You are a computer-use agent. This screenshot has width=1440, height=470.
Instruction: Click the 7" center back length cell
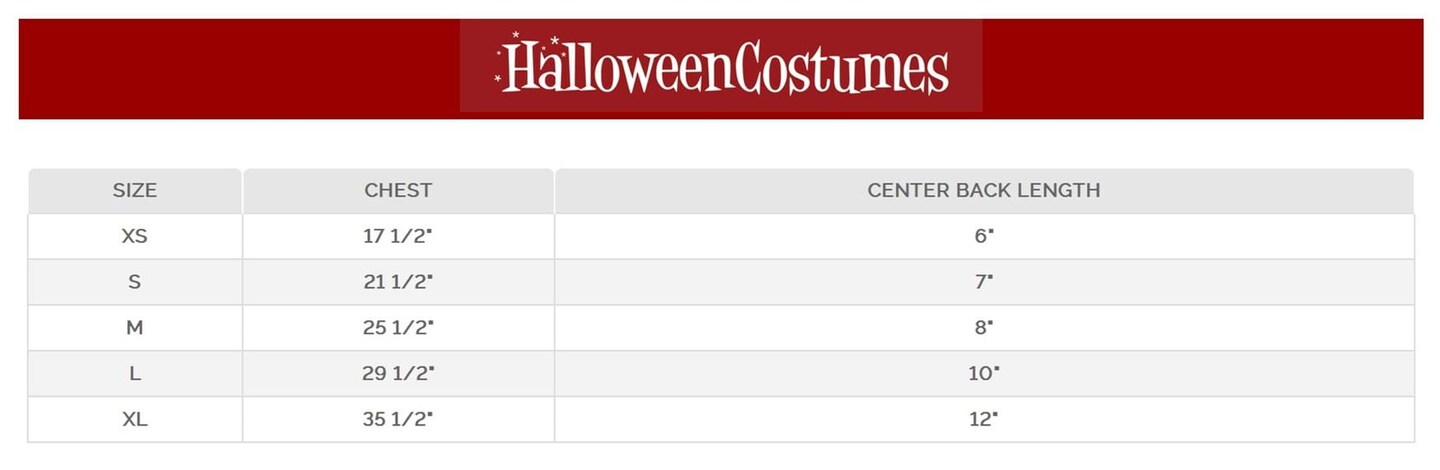(x=984, y=282)
